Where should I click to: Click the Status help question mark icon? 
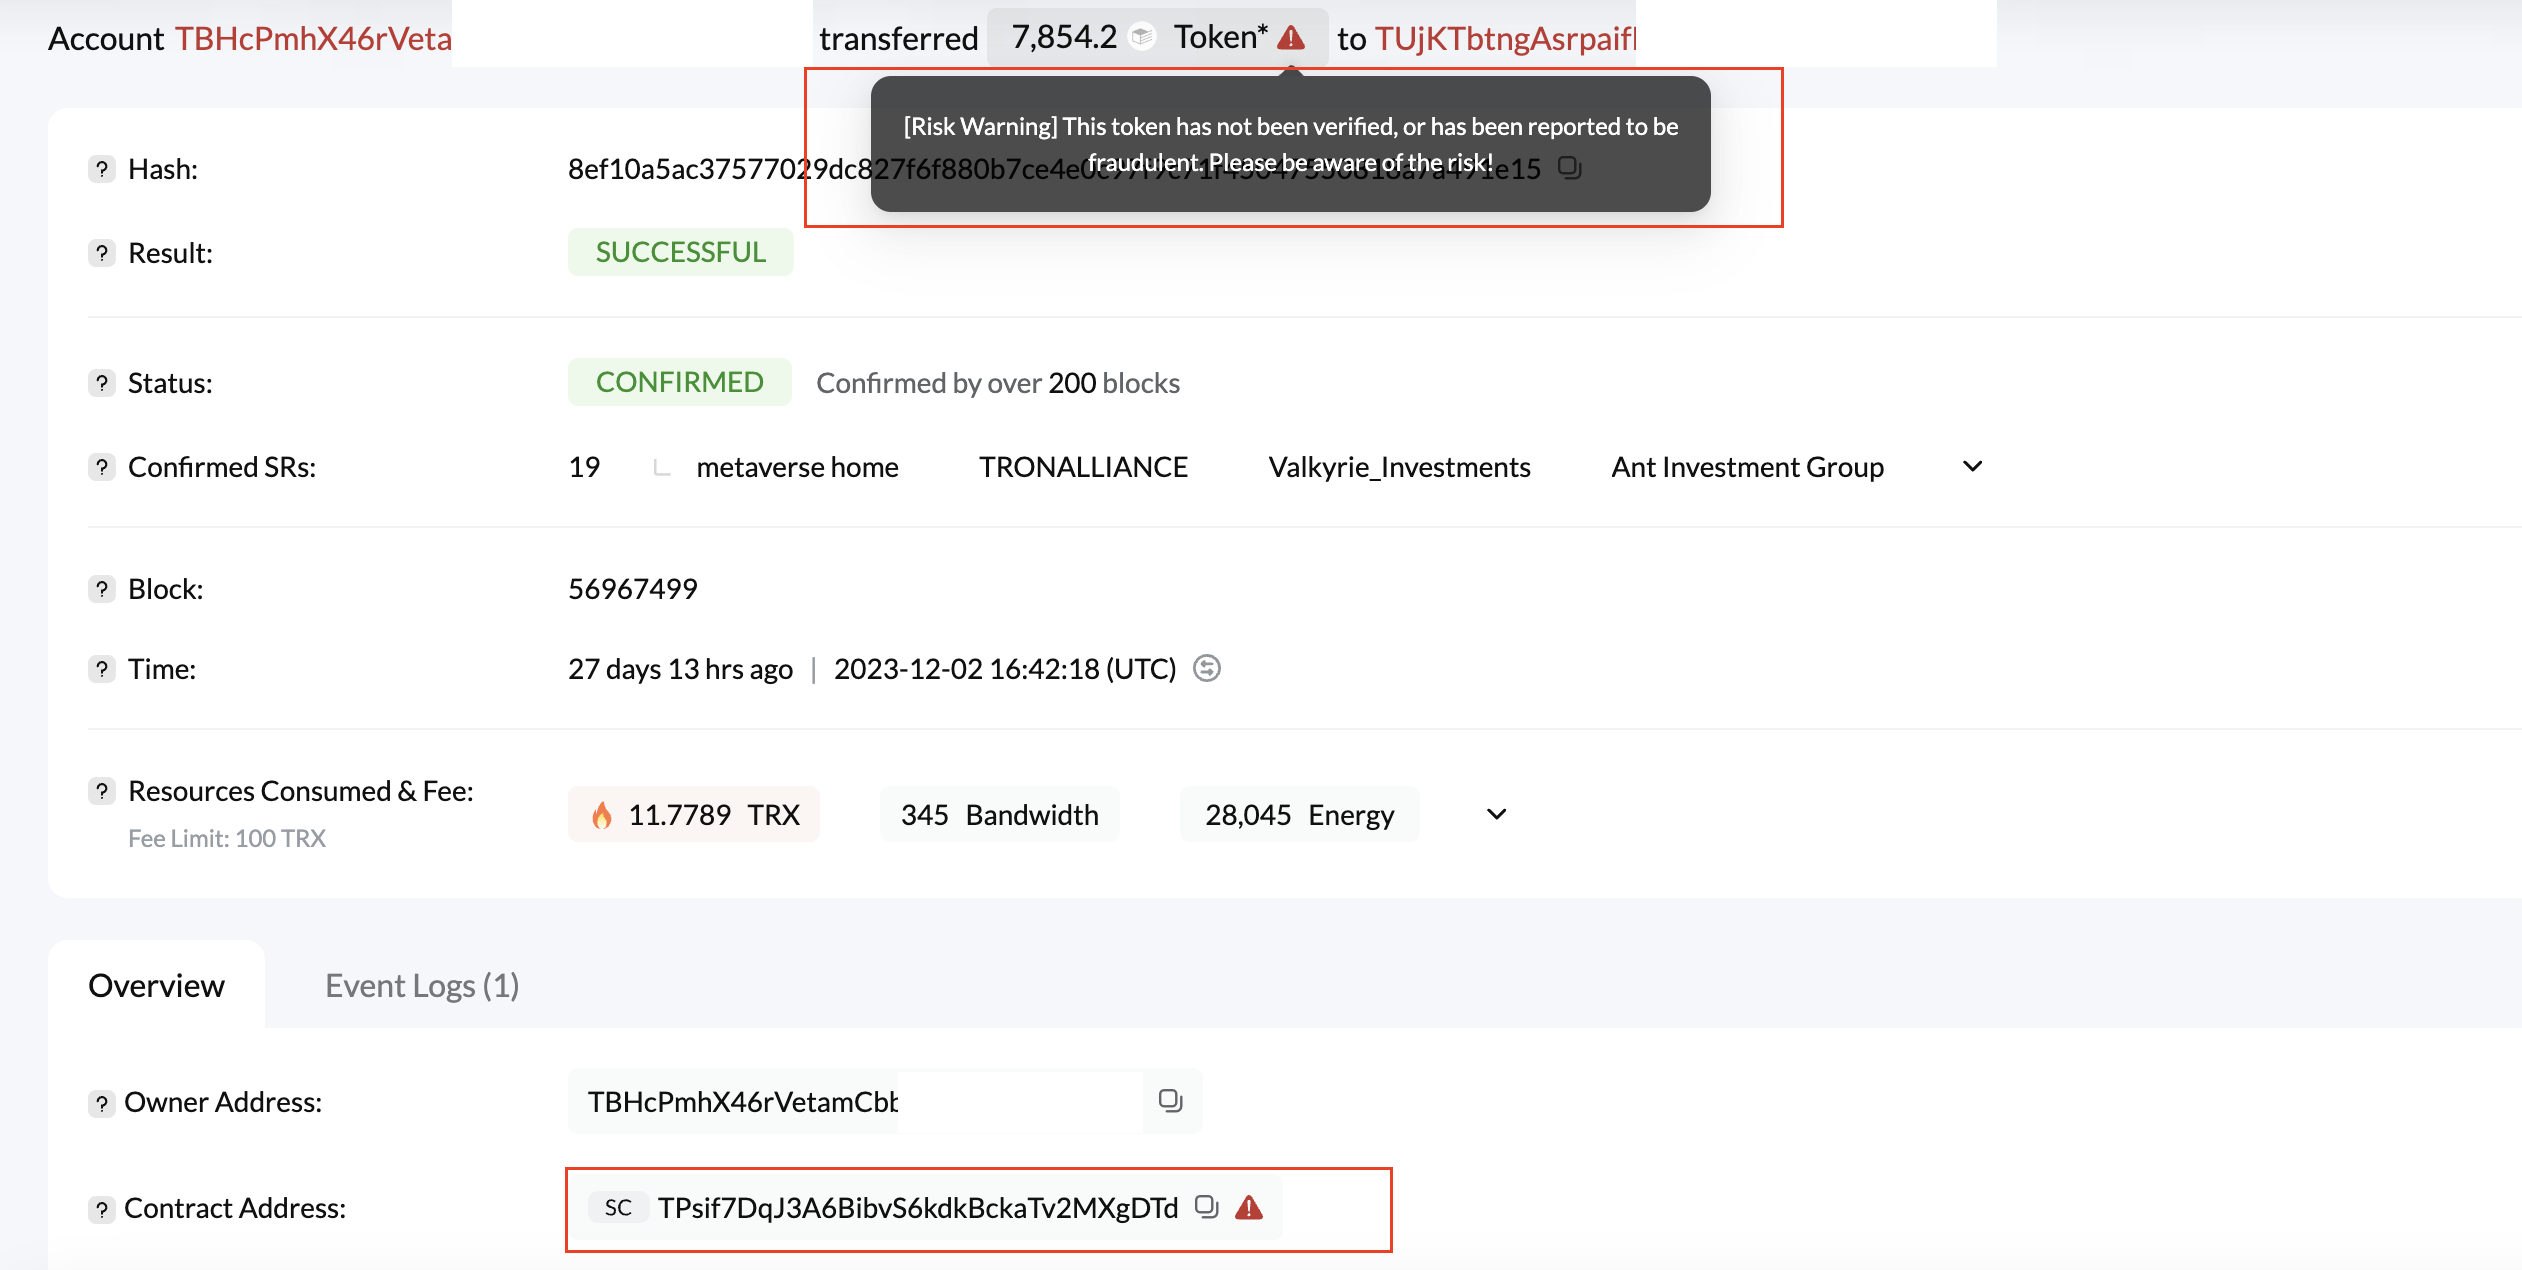tap(101, 383)
